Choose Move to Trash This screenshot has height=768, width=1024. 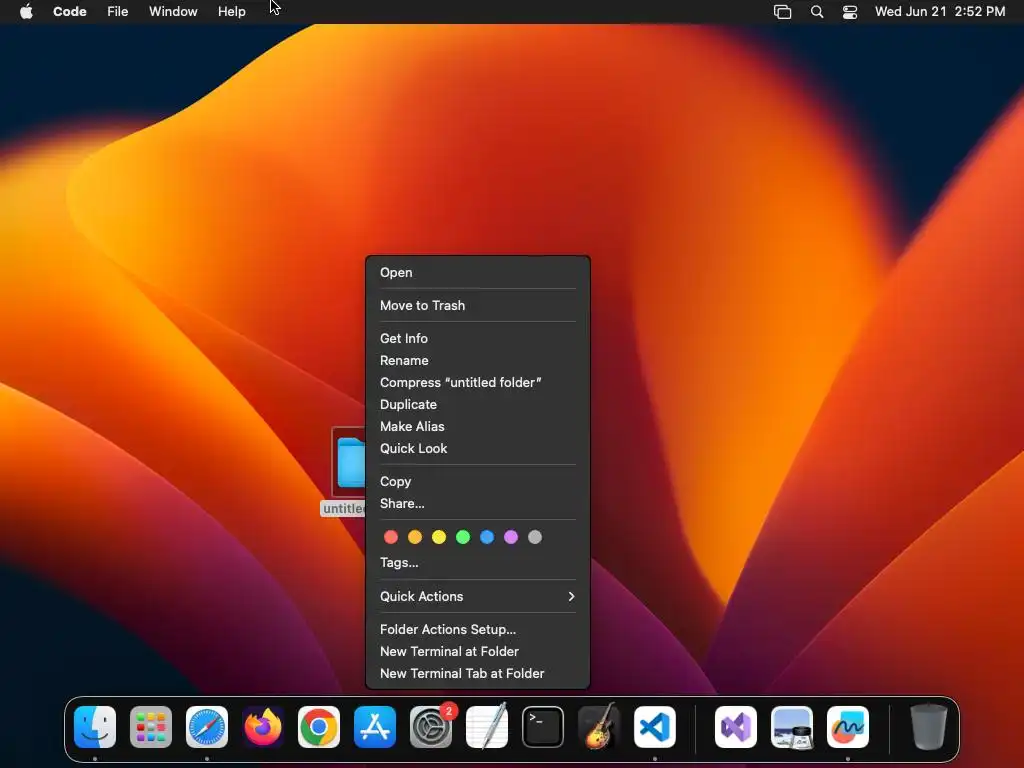(477, 305)
